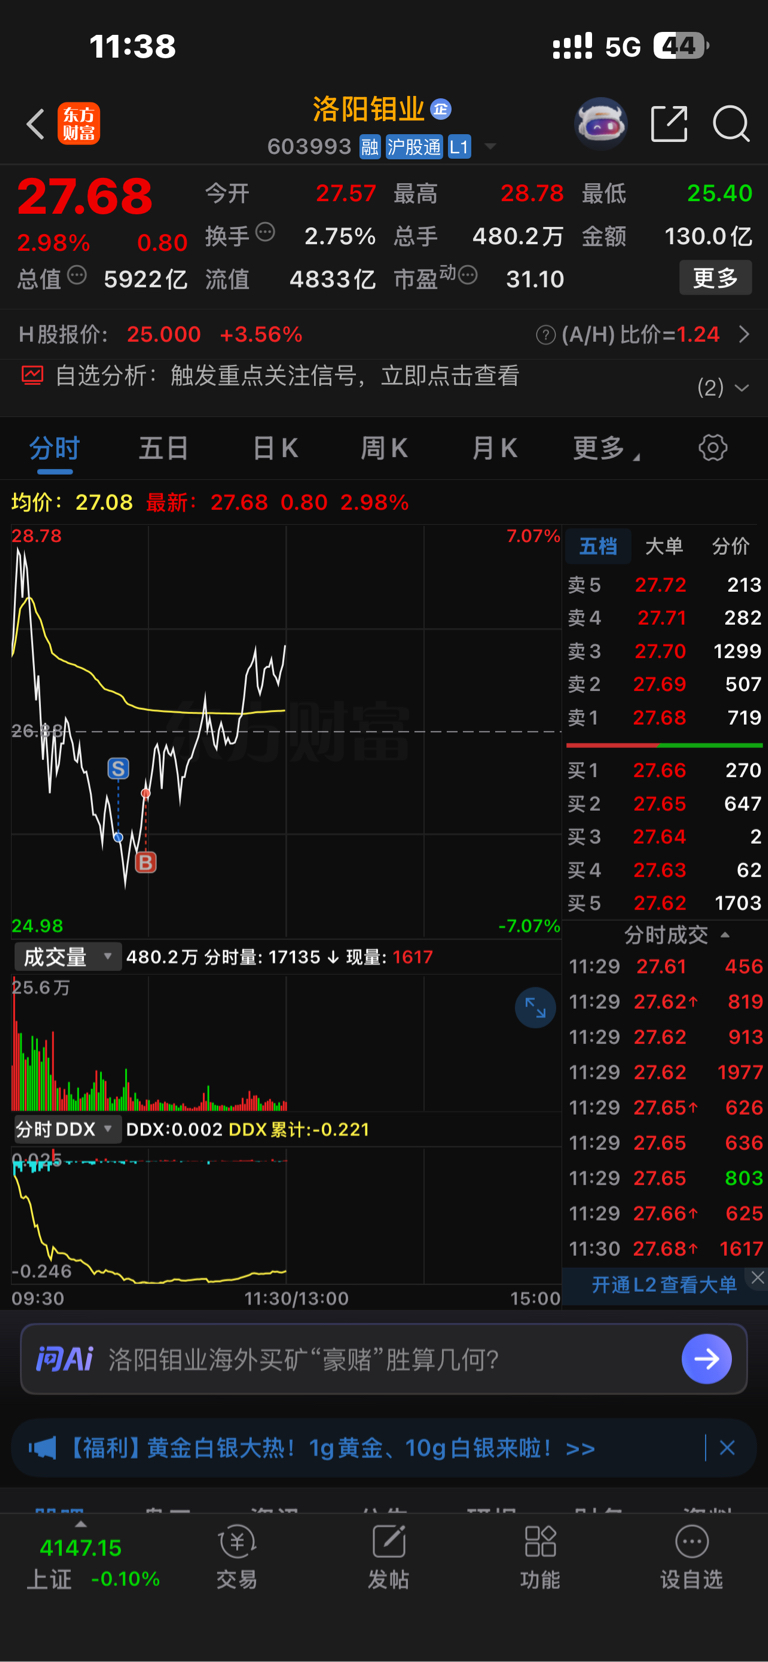The image size is (768, 1662).
Task: Switch to the 分时 chart tab
Action: pyautogui.click(x=54, y=448)
